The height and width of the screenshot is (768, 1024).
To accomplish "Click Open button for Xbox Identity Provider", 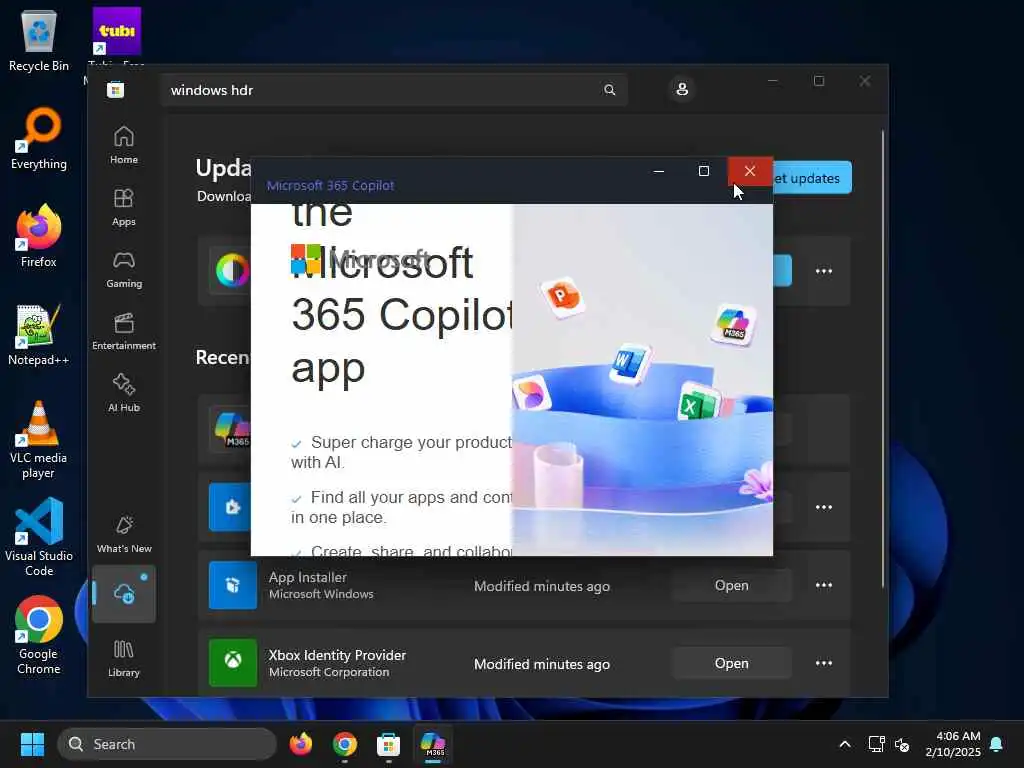I will coord(731,664).
